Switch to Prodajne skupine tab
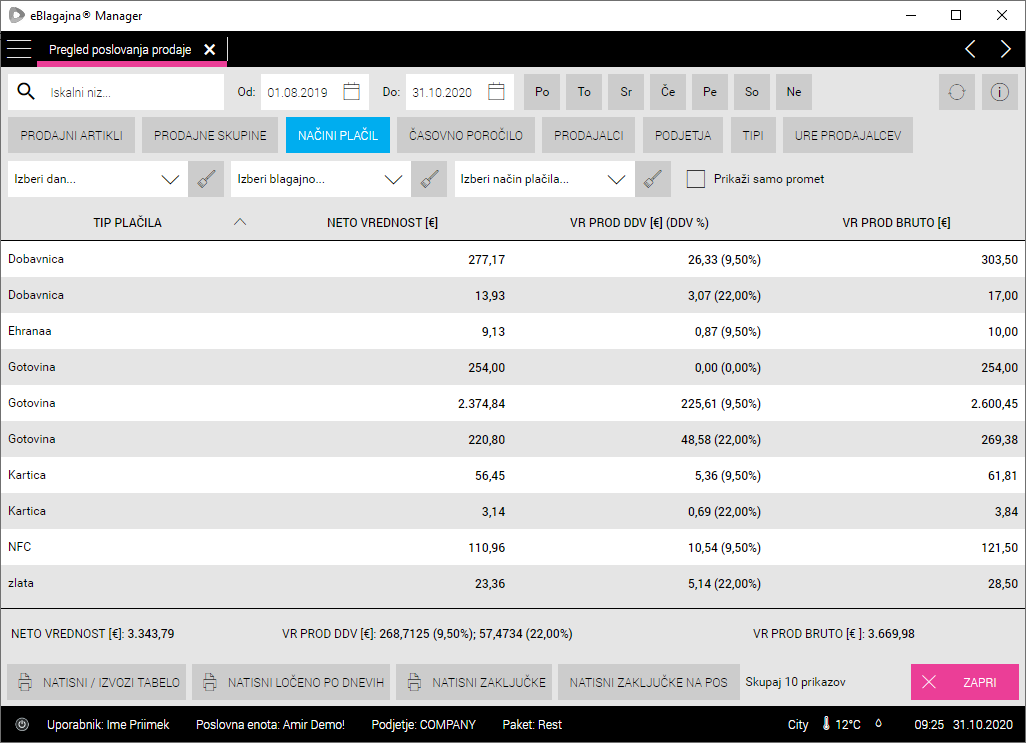 point(210,135)
